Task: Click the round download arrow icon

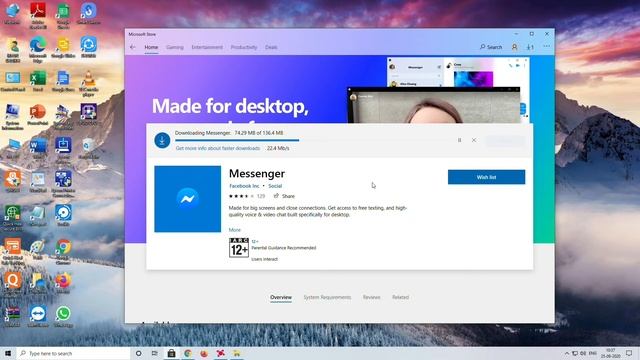Action: coord(162,140)
